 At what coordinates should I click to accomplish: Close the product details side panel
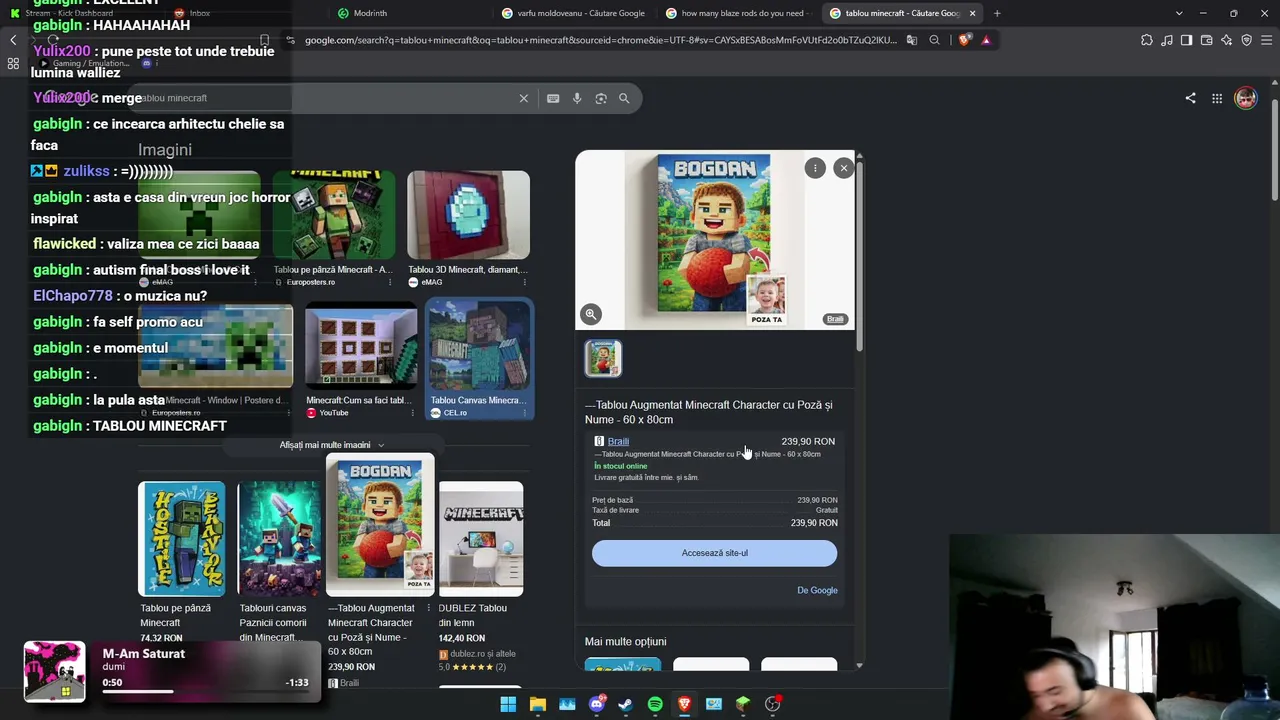click(x=843, y=168)
